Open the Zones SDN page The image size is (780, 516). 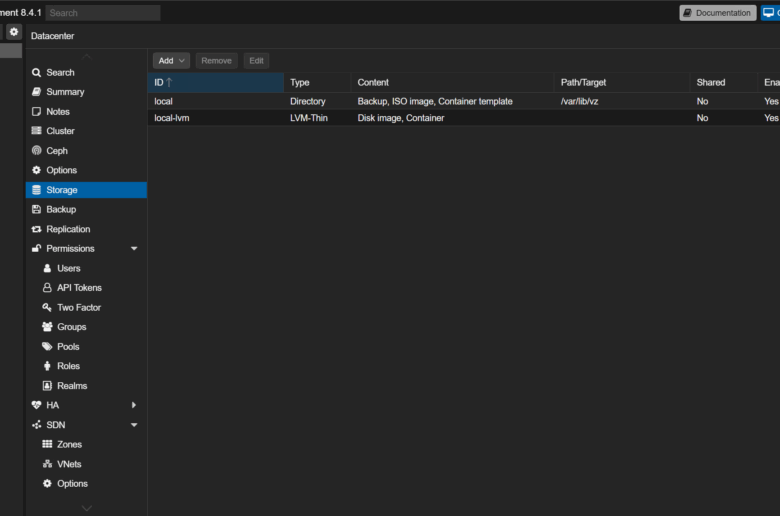pyautogui.click(x=86, y=444)
